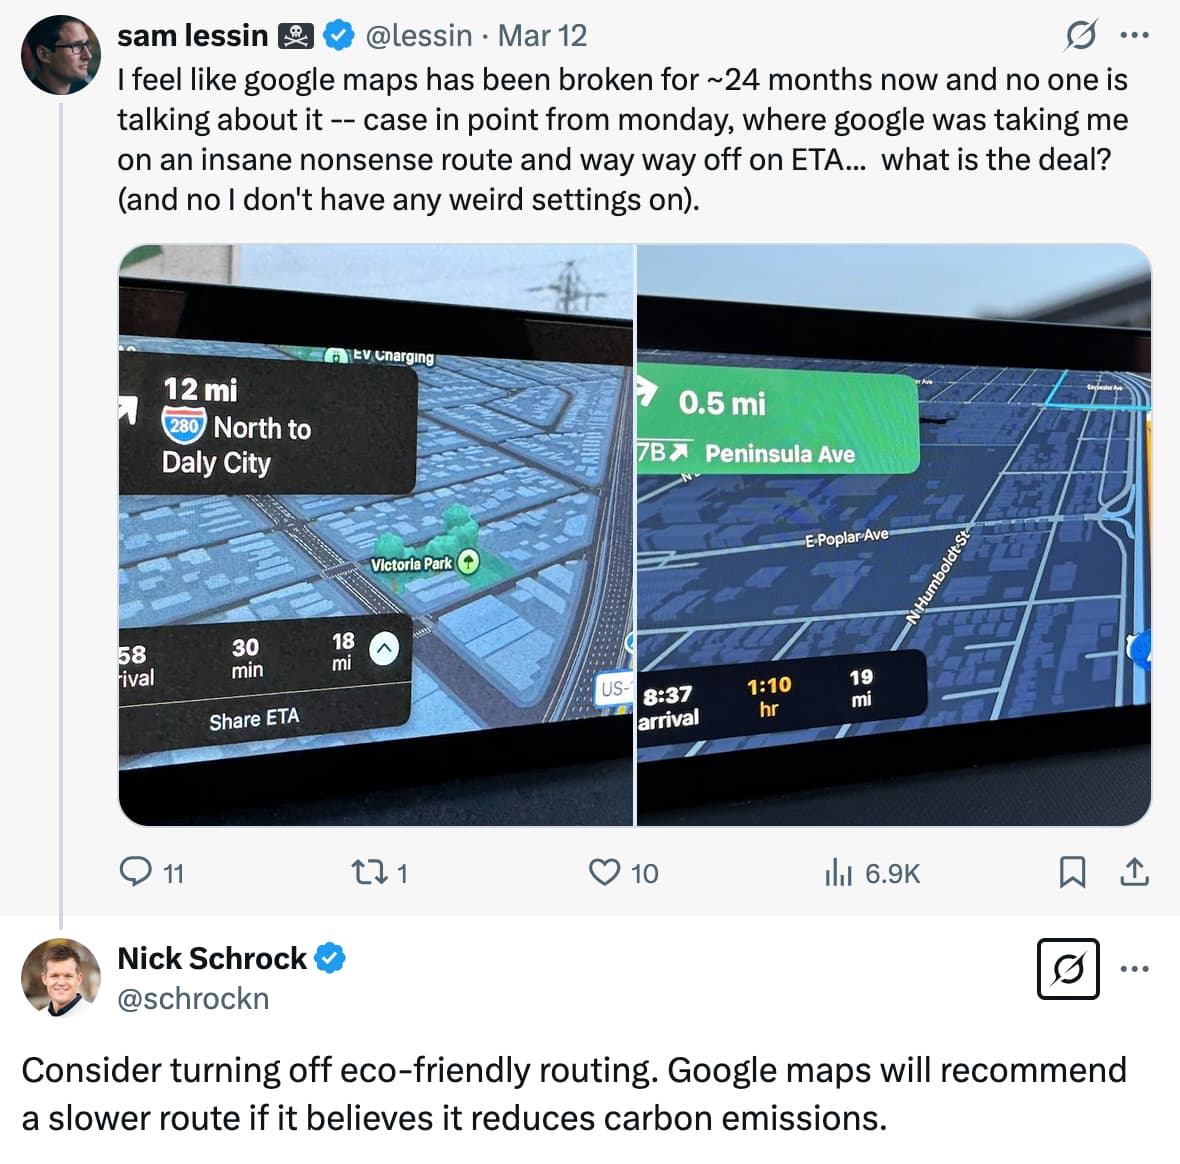The image size is (1180, 1164).
Task: Open sam lessin's profile via @lessin handle
Action: 419,35
